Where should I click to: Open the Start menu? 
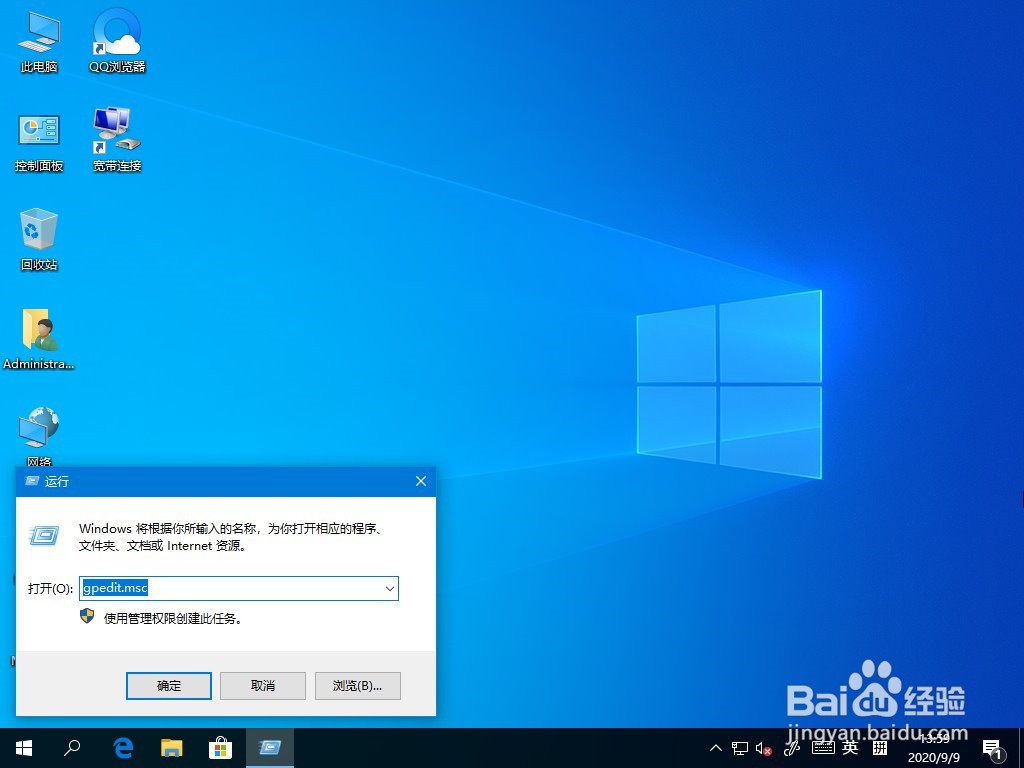(x=22, y=747)
